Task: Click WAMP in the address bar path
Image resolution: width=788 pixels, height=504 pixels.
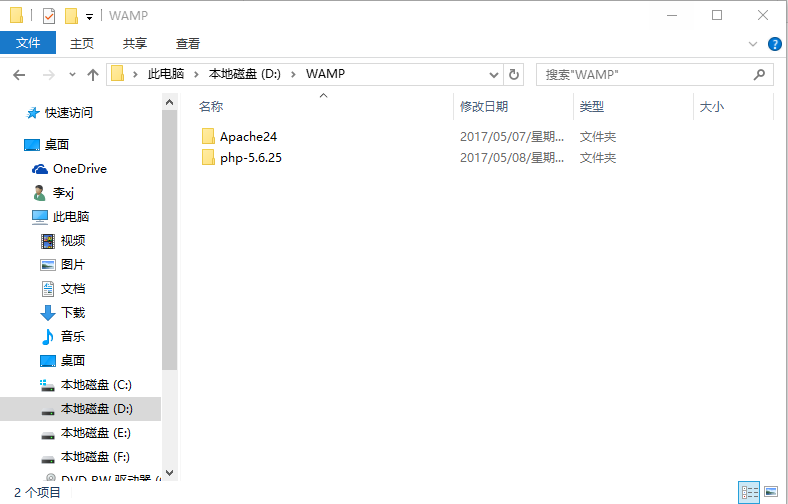Action: pyautogui.click(x=325, y=74)
